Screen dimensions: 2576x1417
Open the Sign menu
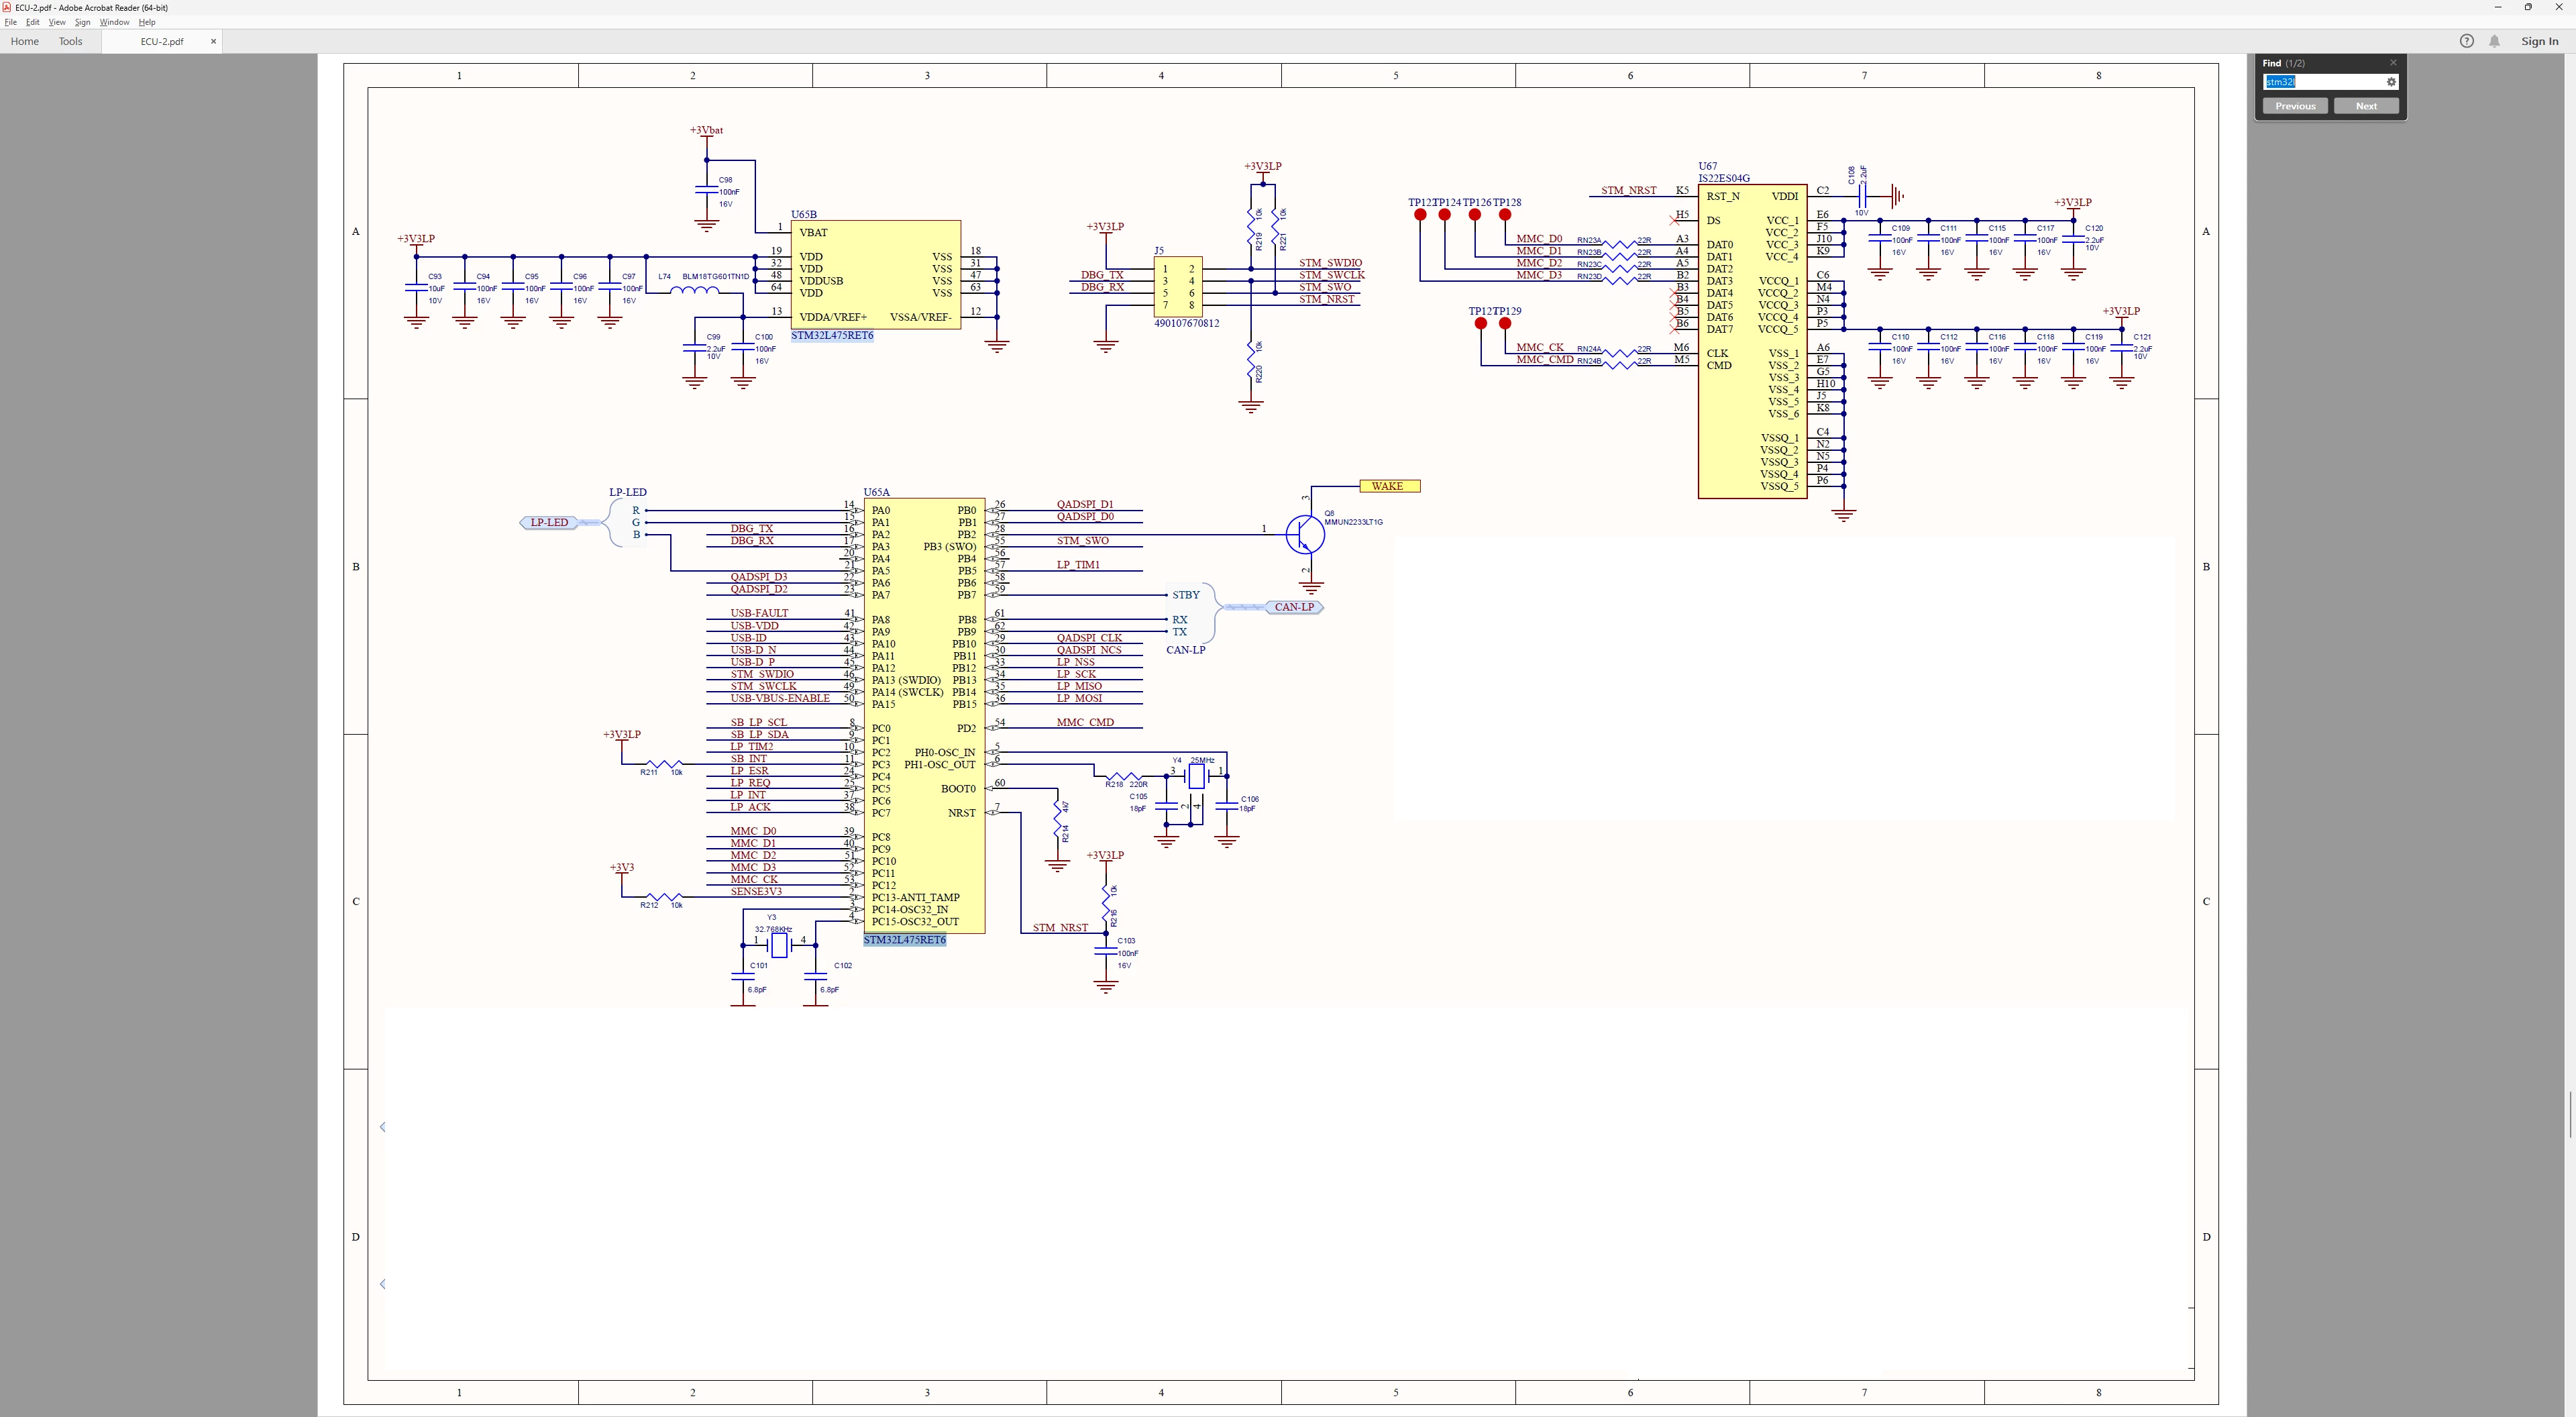pos(82,22)
